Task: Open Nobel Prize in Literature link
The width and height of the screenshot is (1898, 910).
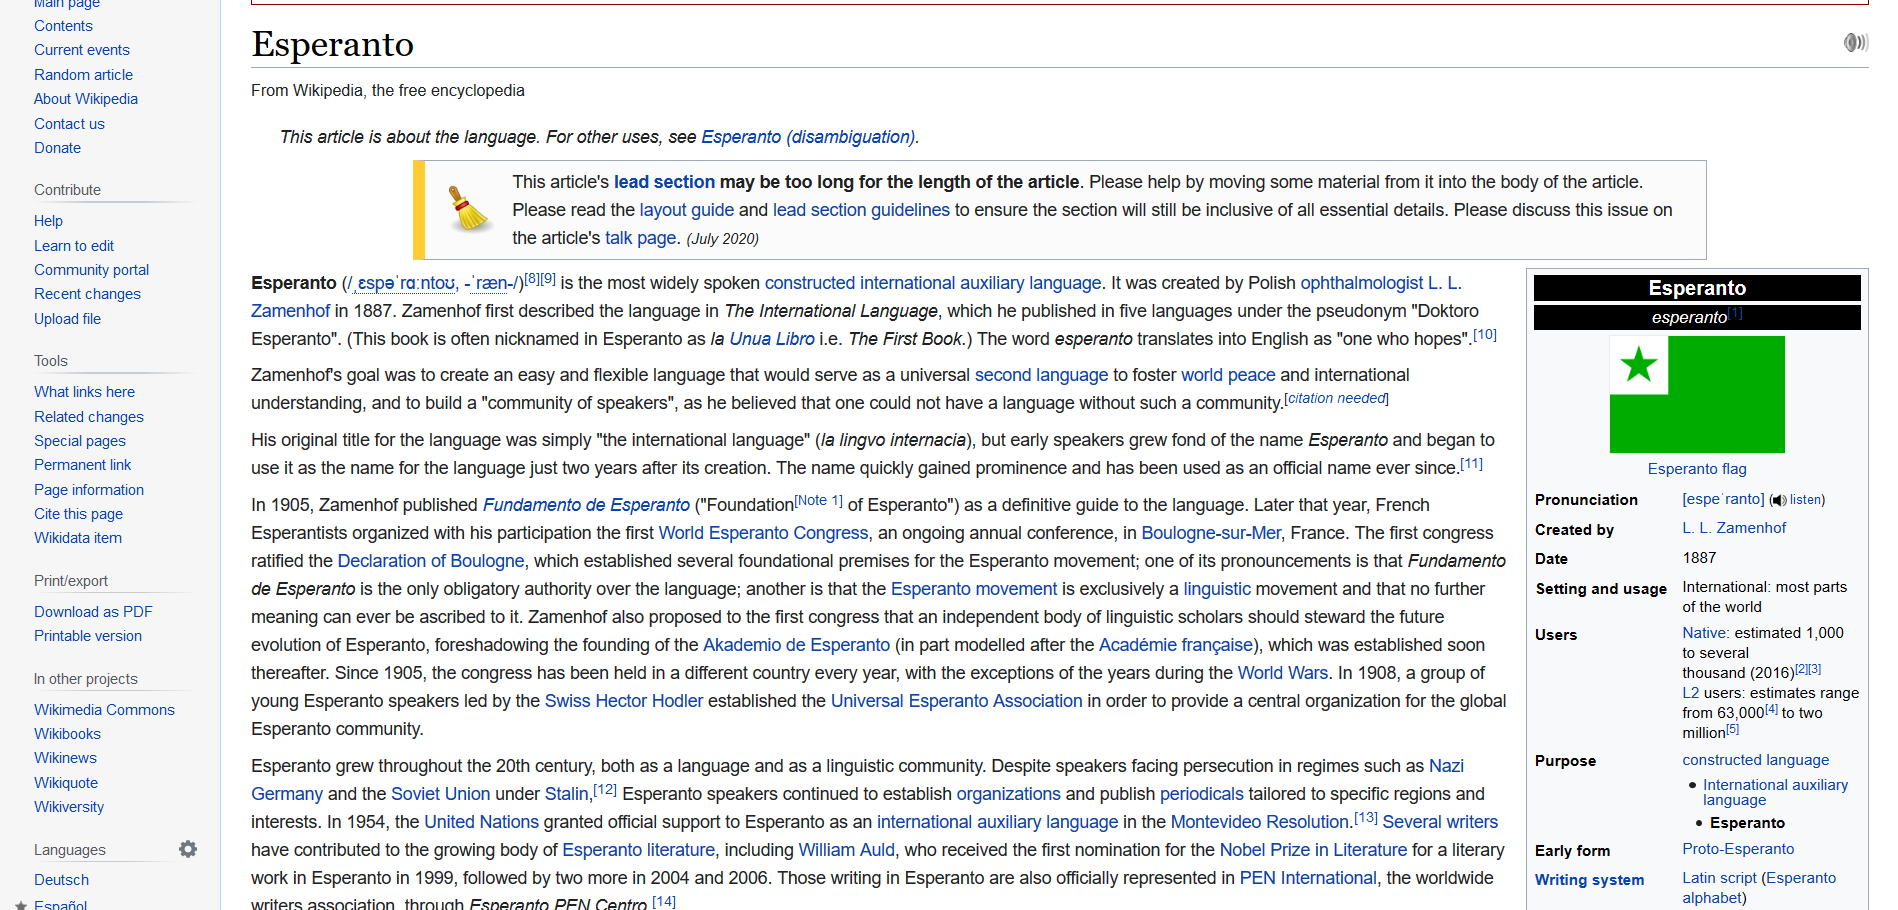Action: 1313,850
